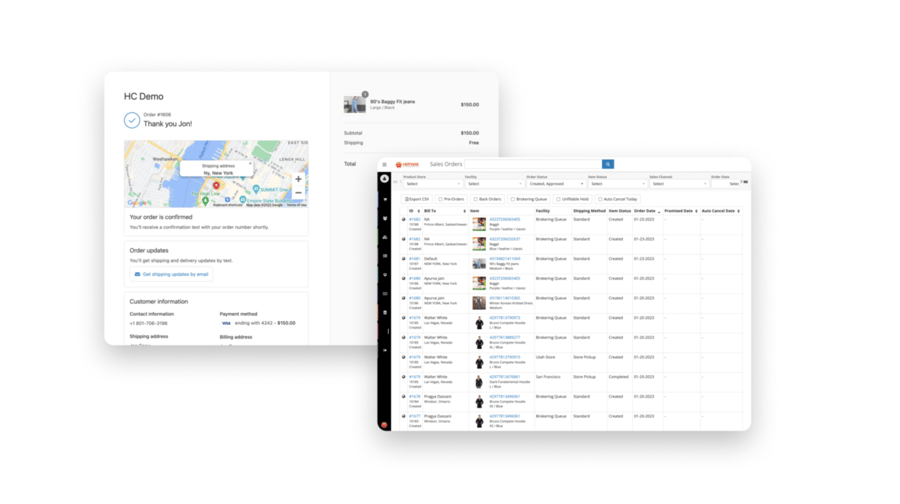Click the Sales Orders search field

[x=532, y=165]
